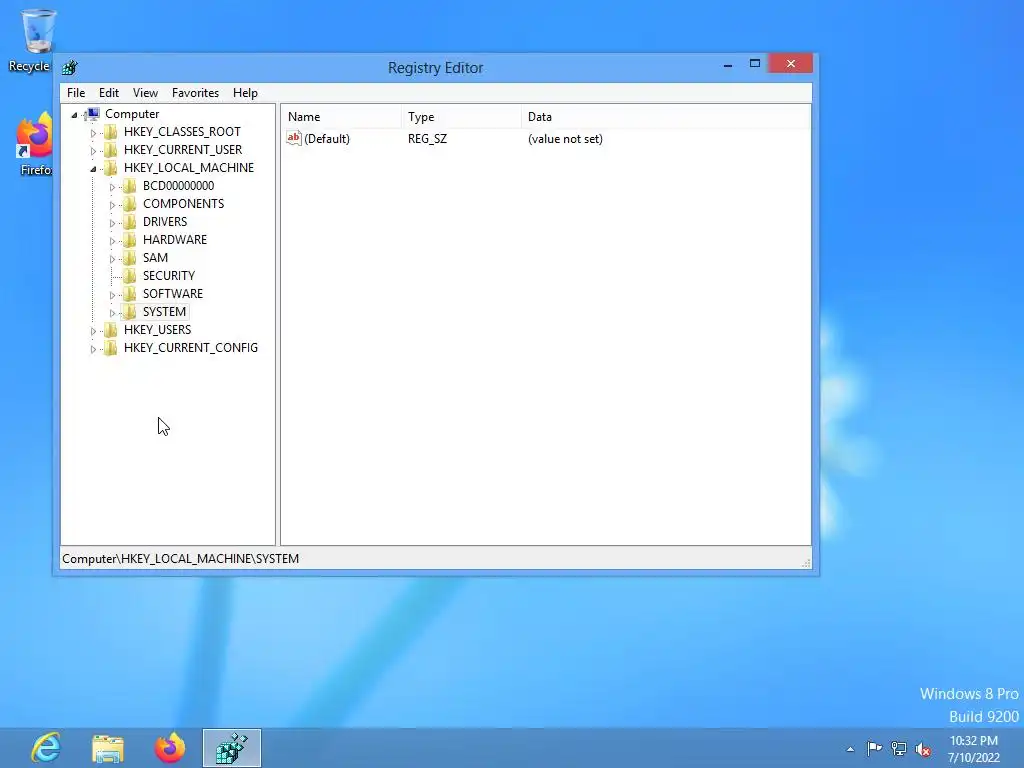Expand the SOFTWARE key arrow
1024x768 pixels.
[x=112, y=295]
